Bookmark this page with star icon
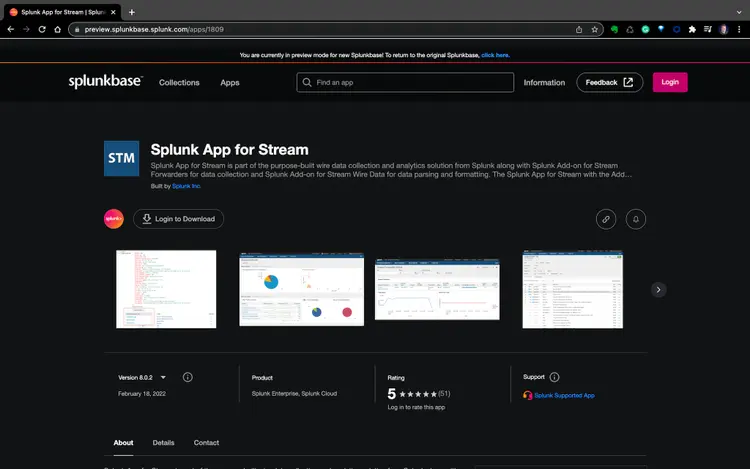 tap(595, 29)
